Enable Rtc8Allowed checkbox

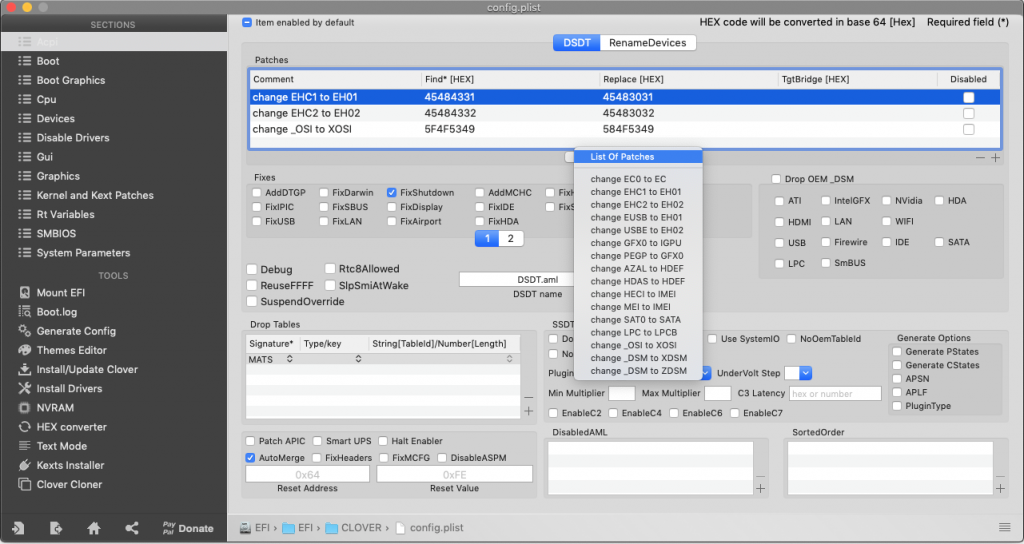coord(330,268)
